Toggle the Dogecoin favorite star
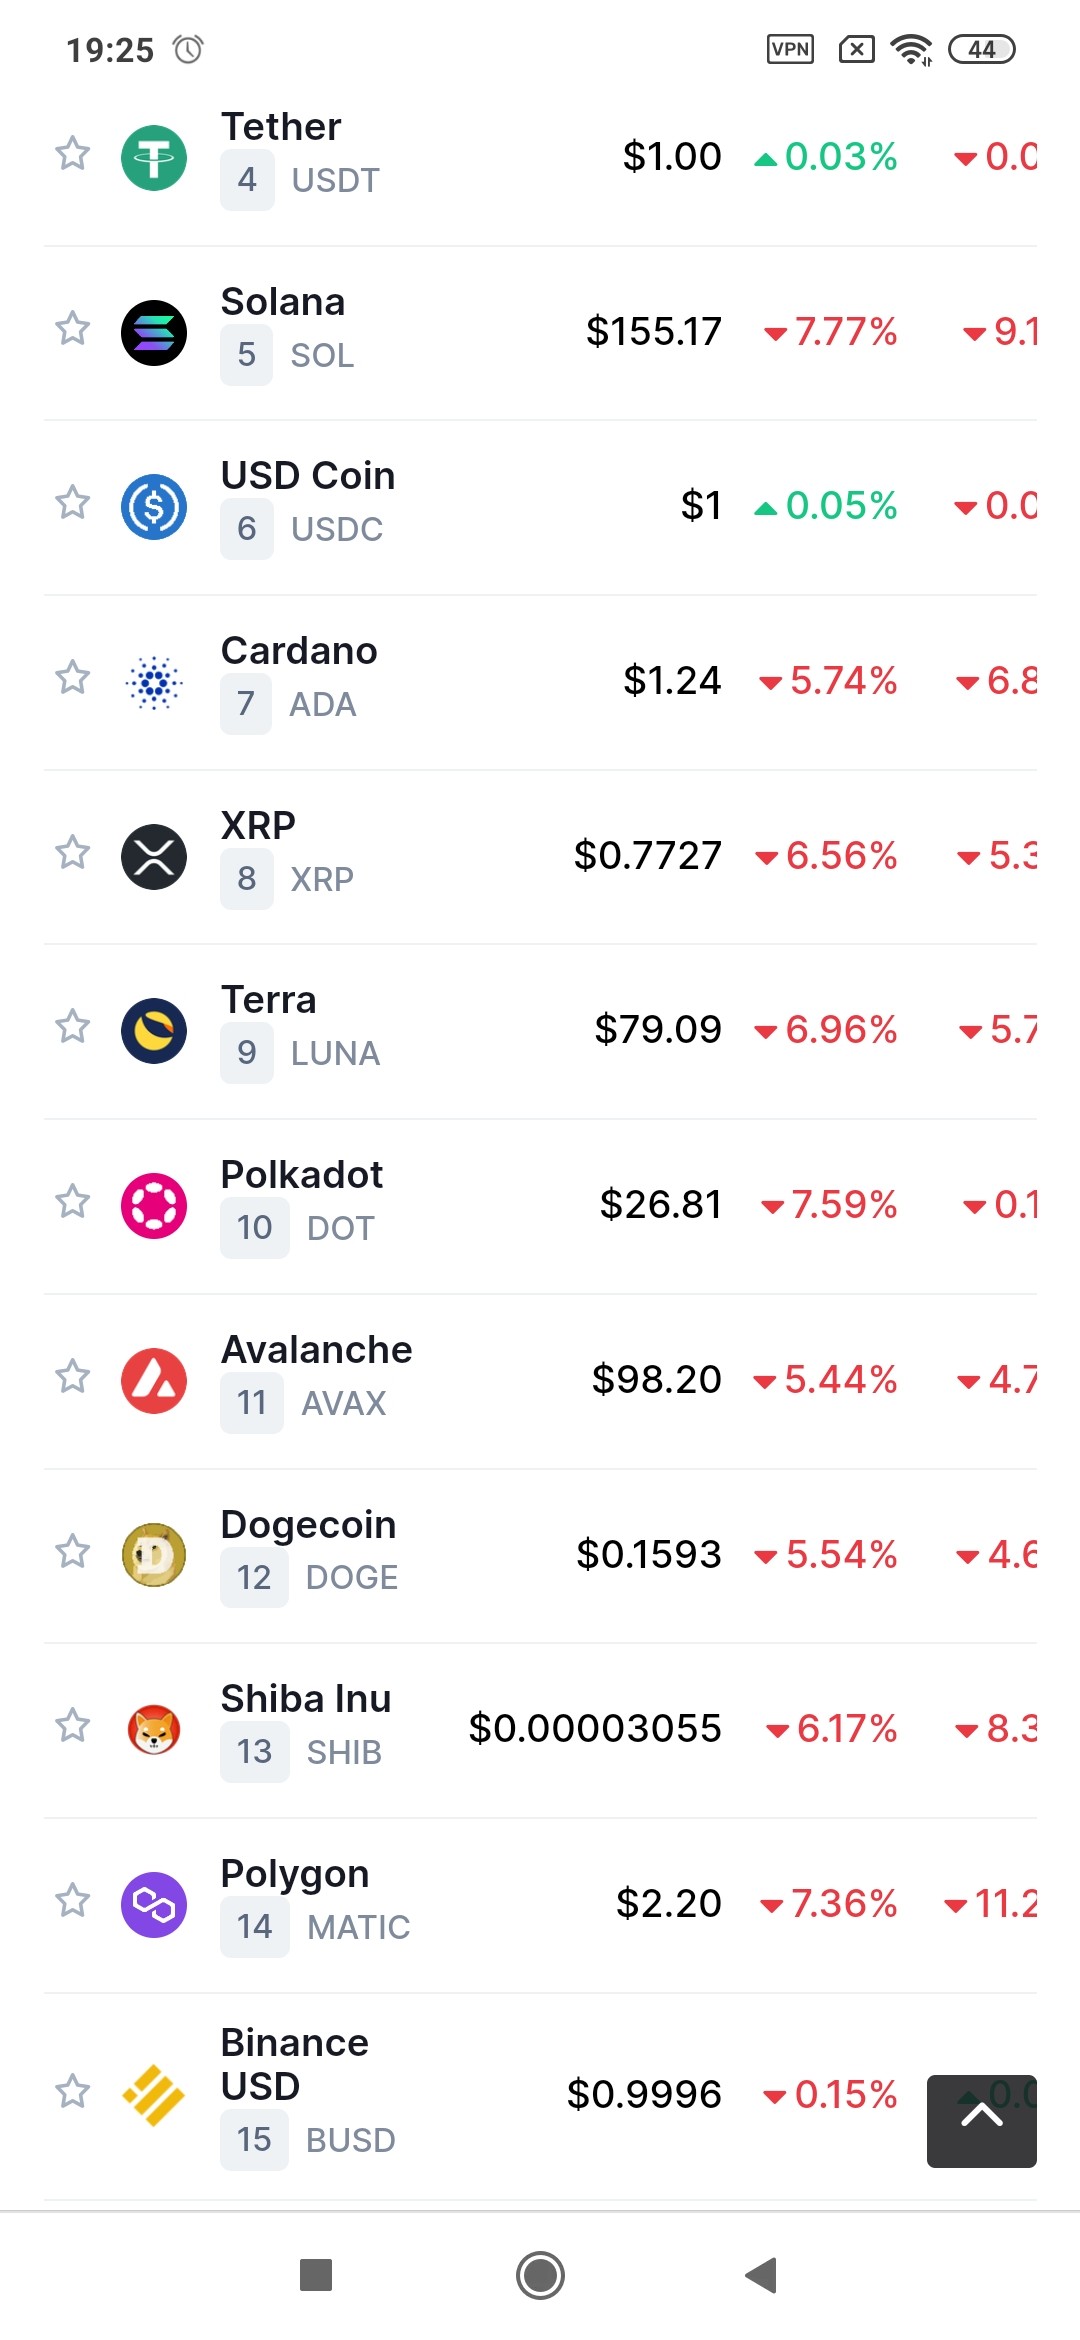Image resolution: width=1080 pixels, height=2340 pixels. [x=72, y=1552]
